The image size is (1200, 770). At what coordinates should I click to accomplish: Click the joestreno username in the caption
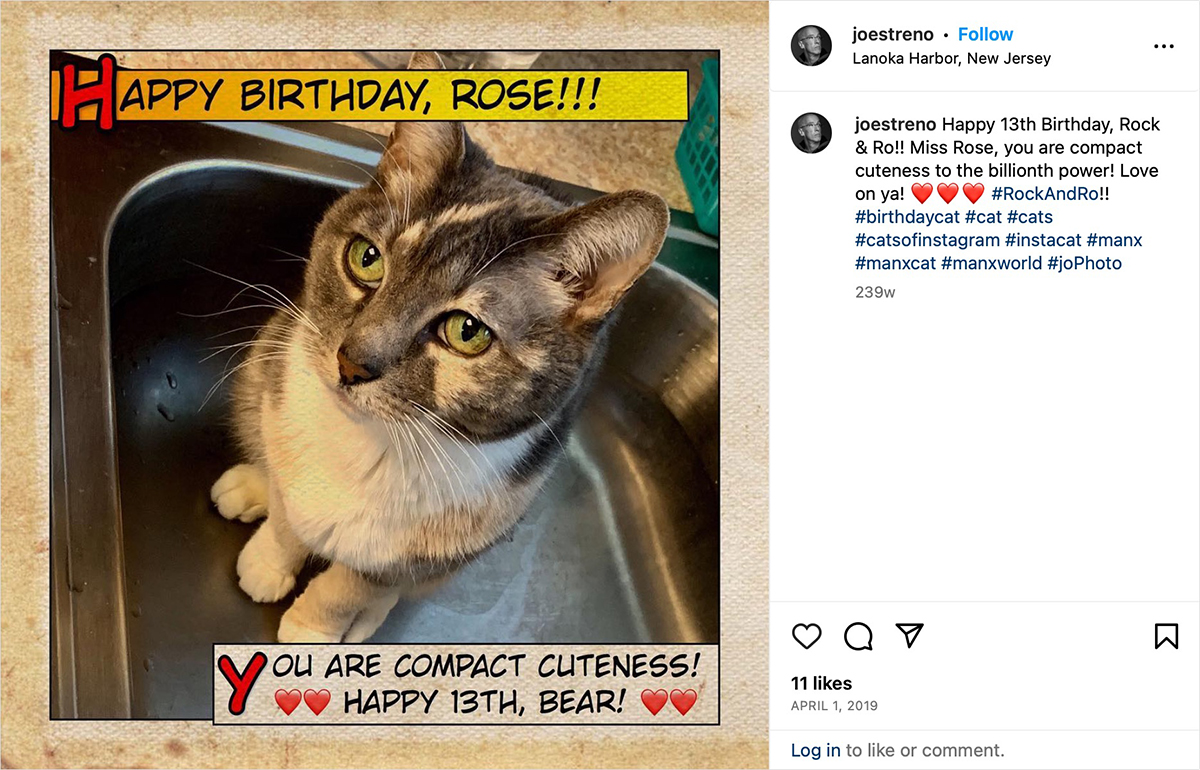point(895,124)
